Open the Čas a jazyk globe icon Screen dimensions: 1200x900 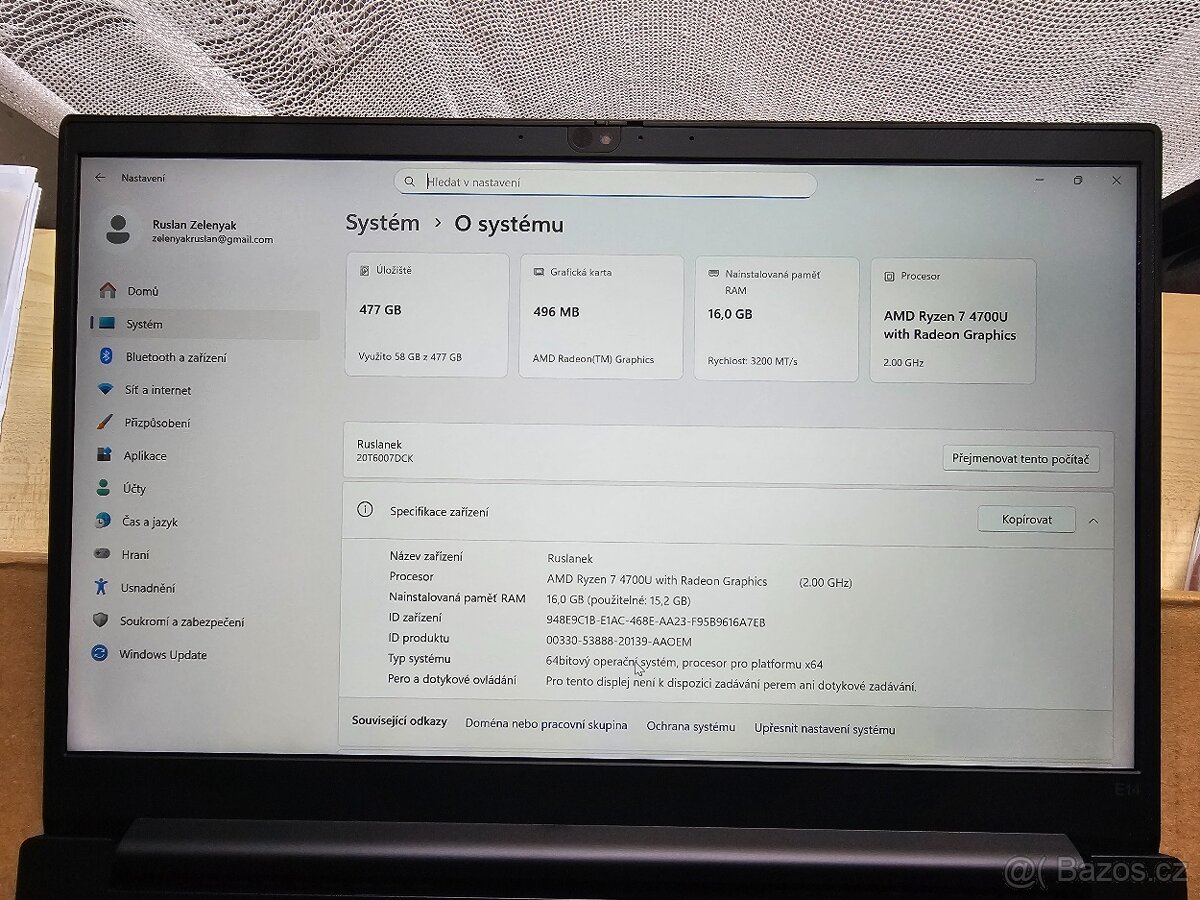102,521
